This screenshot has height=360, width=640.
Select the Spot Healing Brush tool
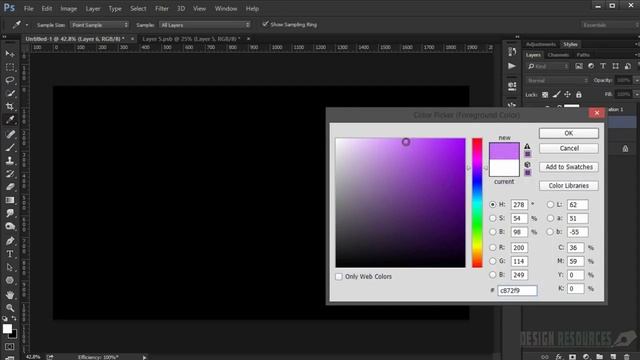click(10, 134)
